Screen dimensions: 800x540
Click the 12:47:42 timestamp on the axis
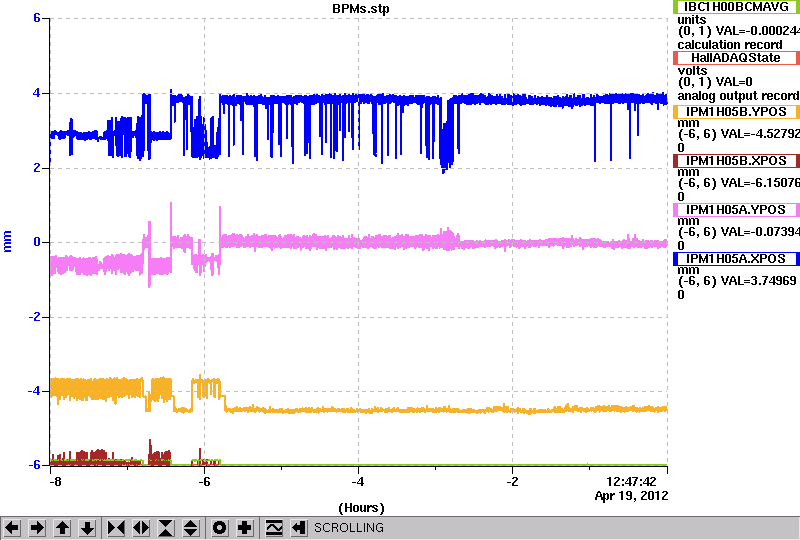point(631,482)
